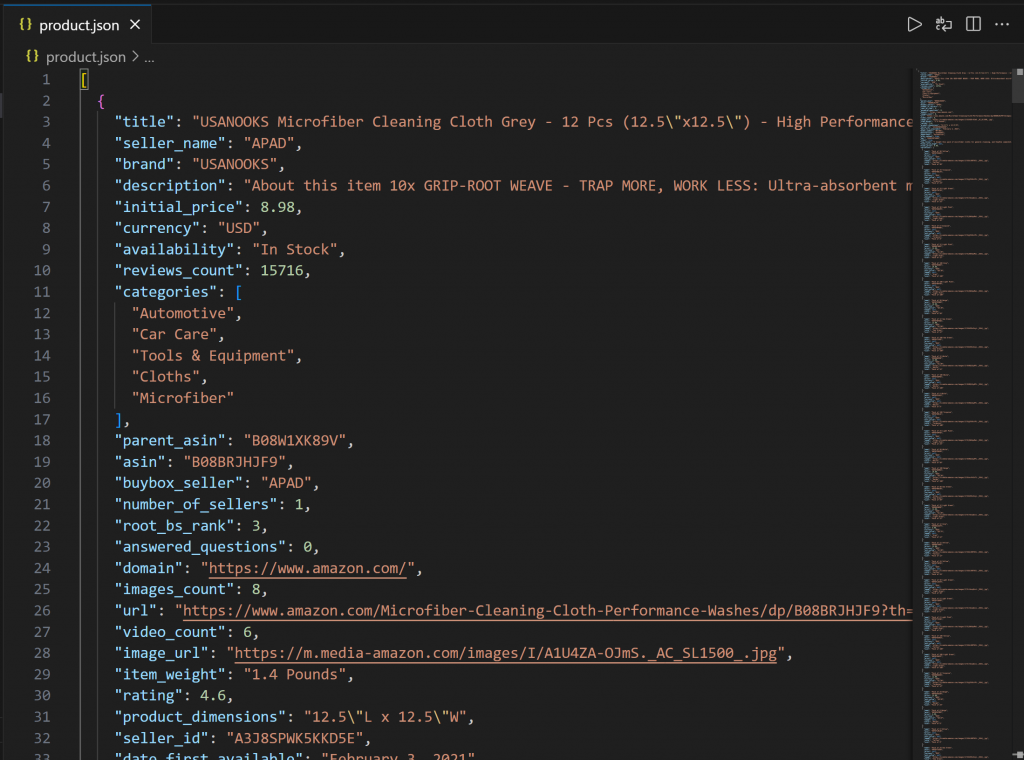Expand the More Actions menu in the editor toolbar

pyautogui.click(x=1001, y=24)
